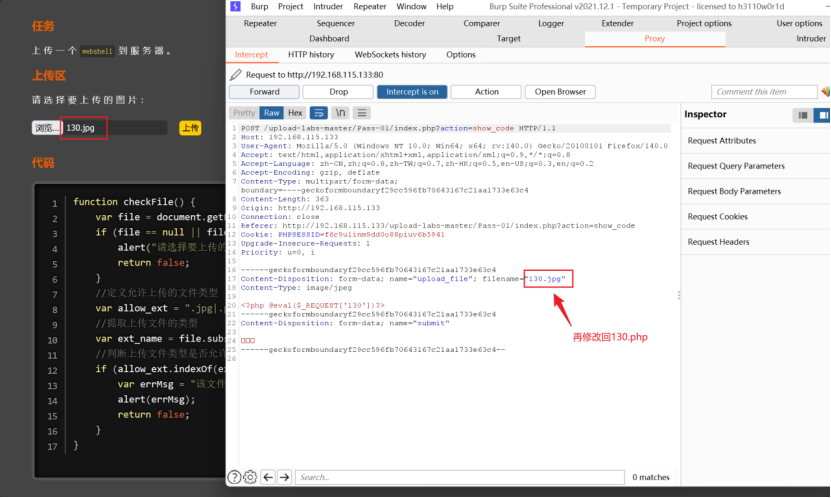
Task: Open the Help menu
Action: (x=445, y=6)
